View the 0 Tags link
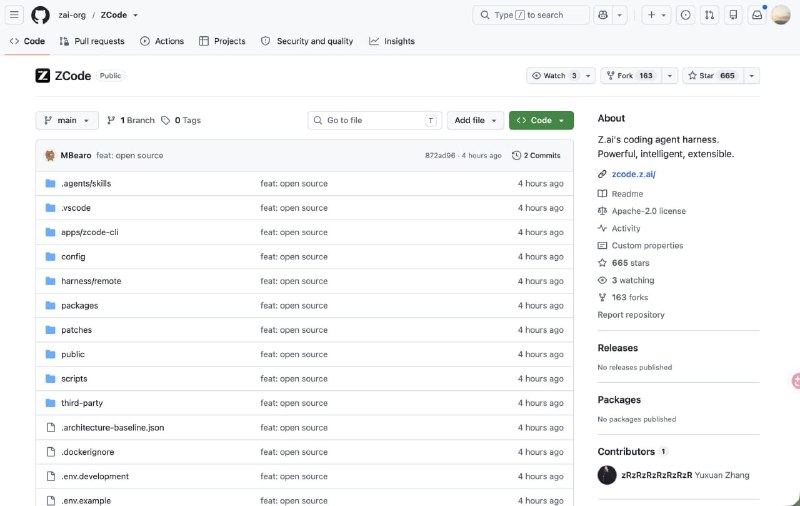Screen dimensions: 800x506 181,120
